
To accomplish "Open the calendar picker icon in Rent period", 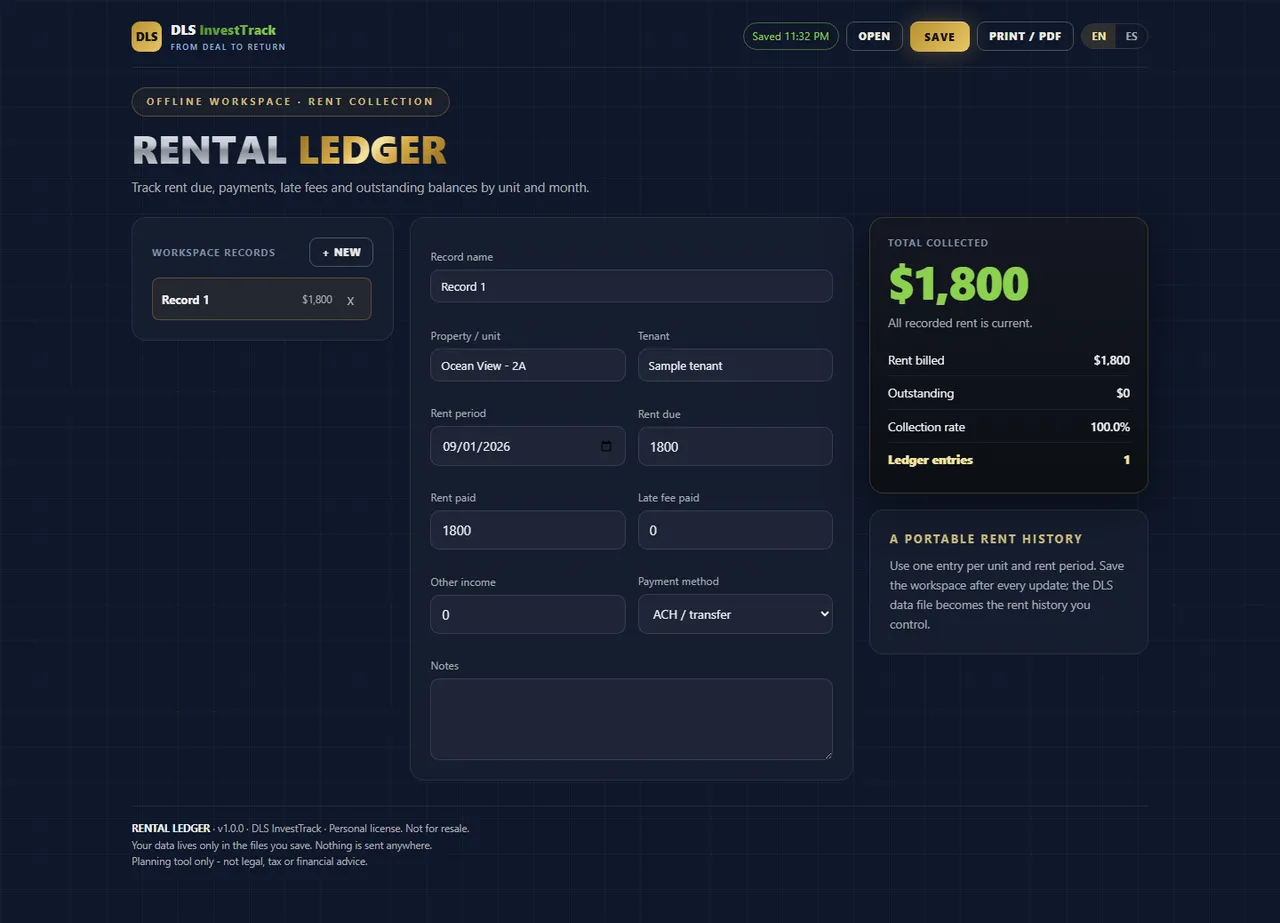I will (x=606, y=446).
